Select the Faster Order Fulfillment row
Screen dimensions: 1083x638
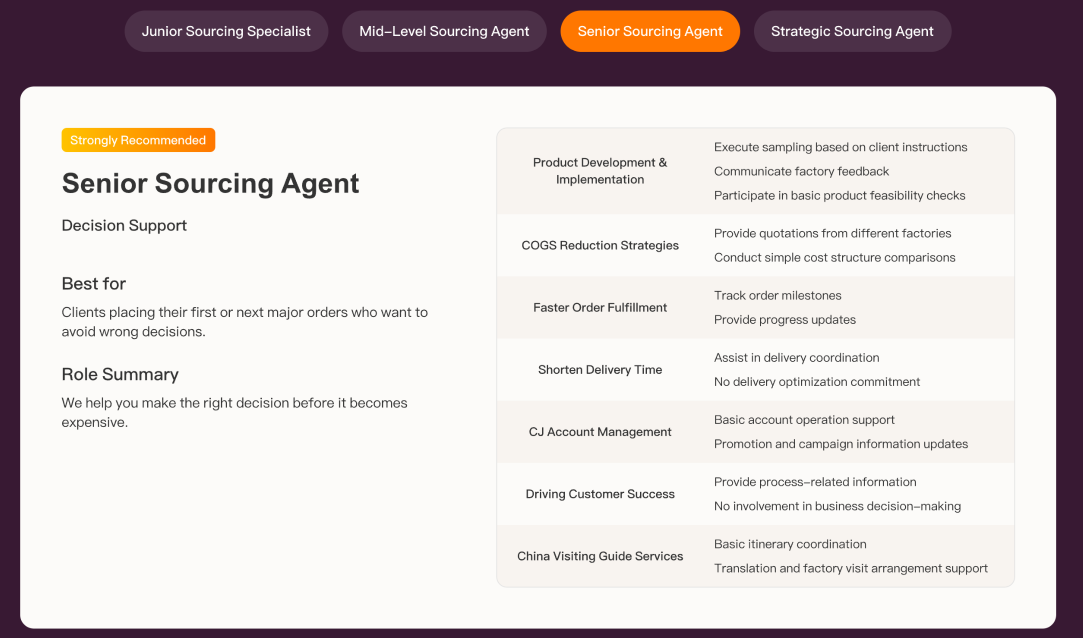pos(600,307)
